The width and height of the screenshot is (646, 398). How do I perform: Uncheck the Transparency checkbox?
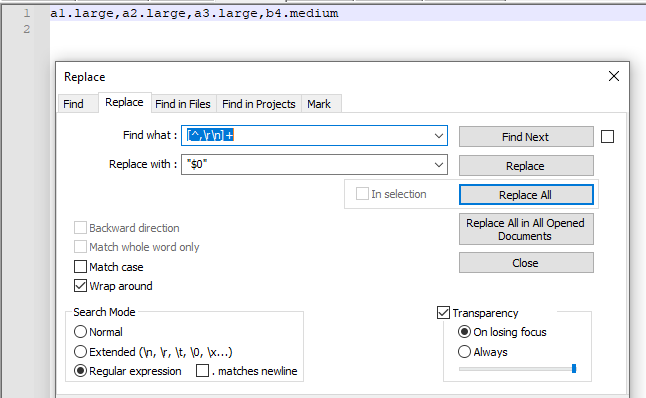click(x=443, y=313)
